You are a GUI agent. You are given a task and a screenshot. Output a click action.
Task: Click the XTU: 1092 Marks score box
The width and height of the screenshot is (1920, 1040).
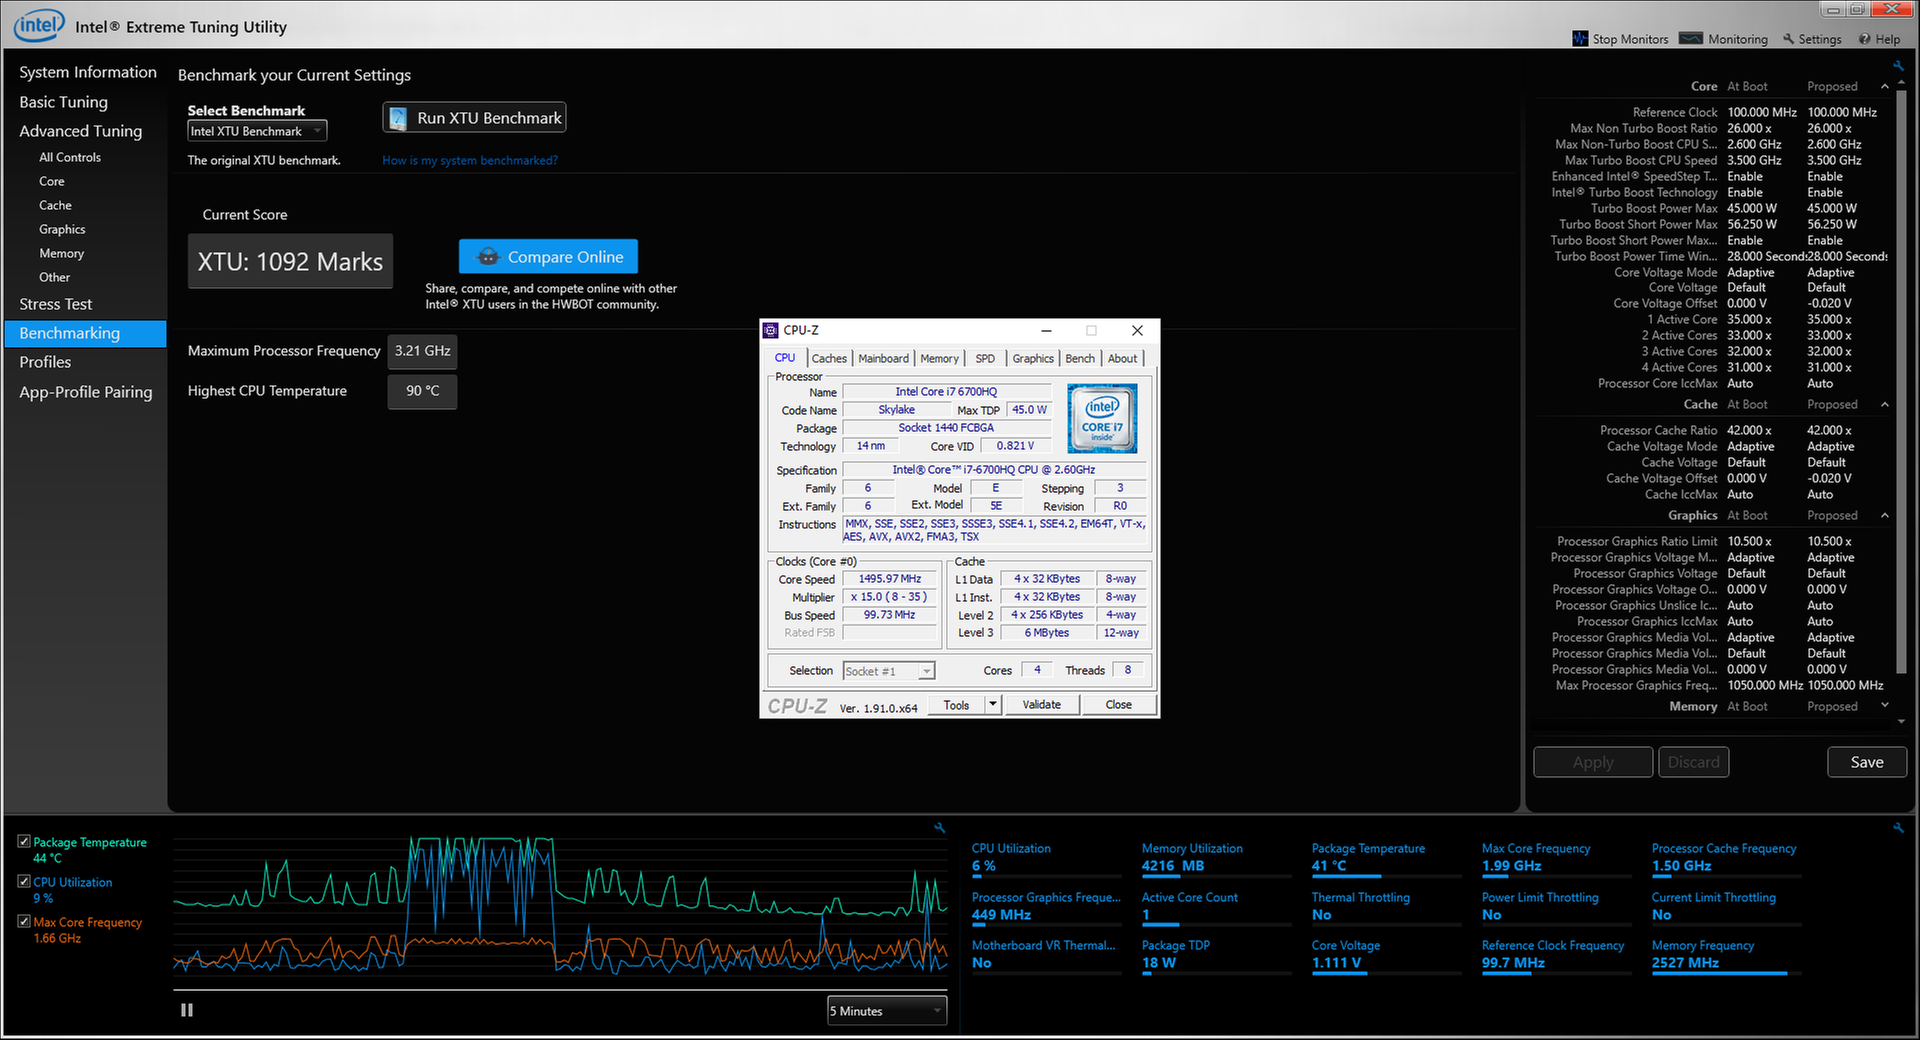tap(290, 262)
